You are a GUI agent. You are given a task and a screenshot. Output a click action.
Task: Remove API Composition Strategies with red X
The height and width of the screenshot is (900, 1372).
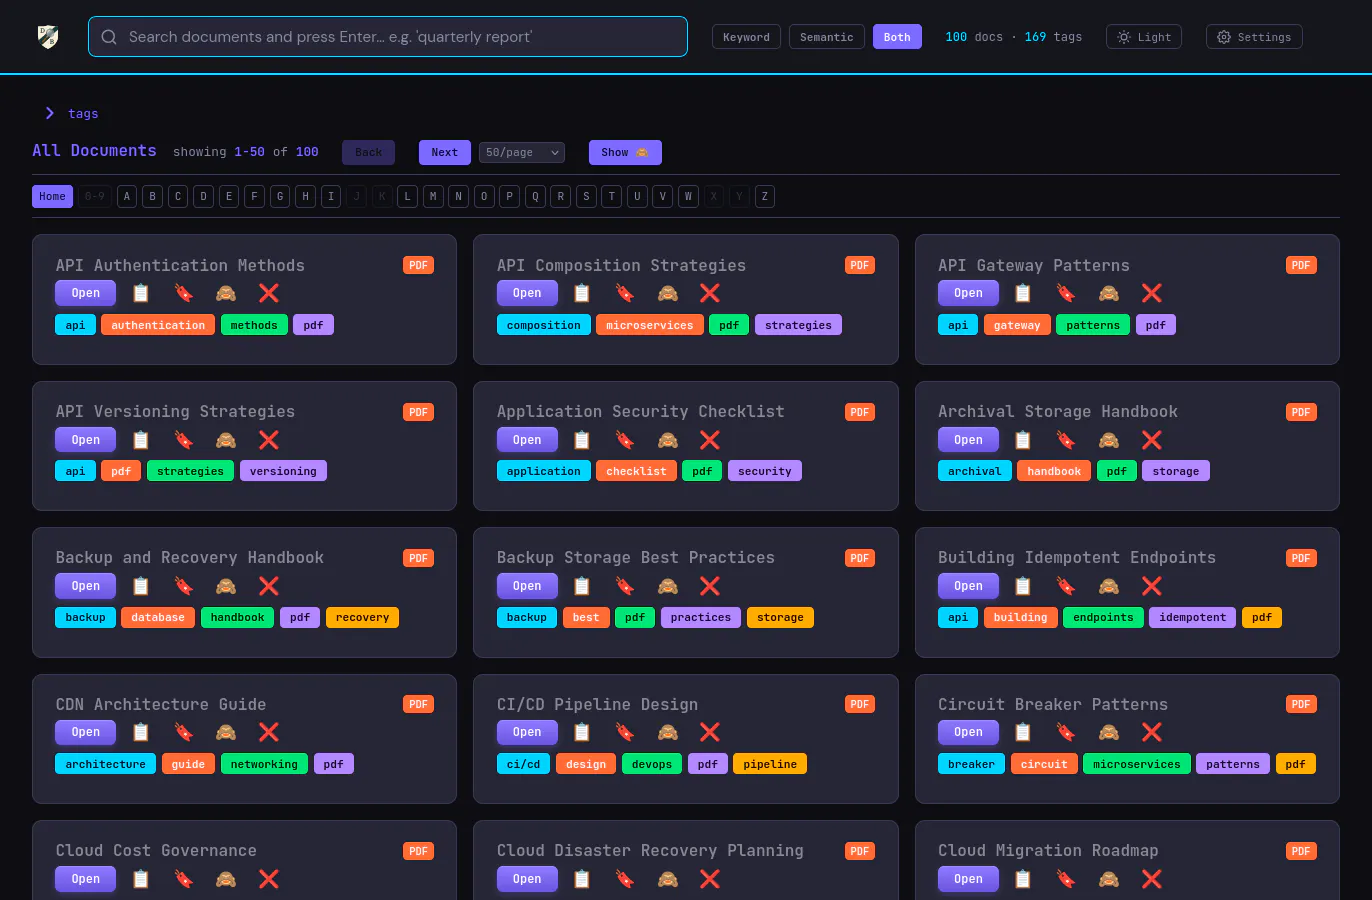tap(710, 293)
